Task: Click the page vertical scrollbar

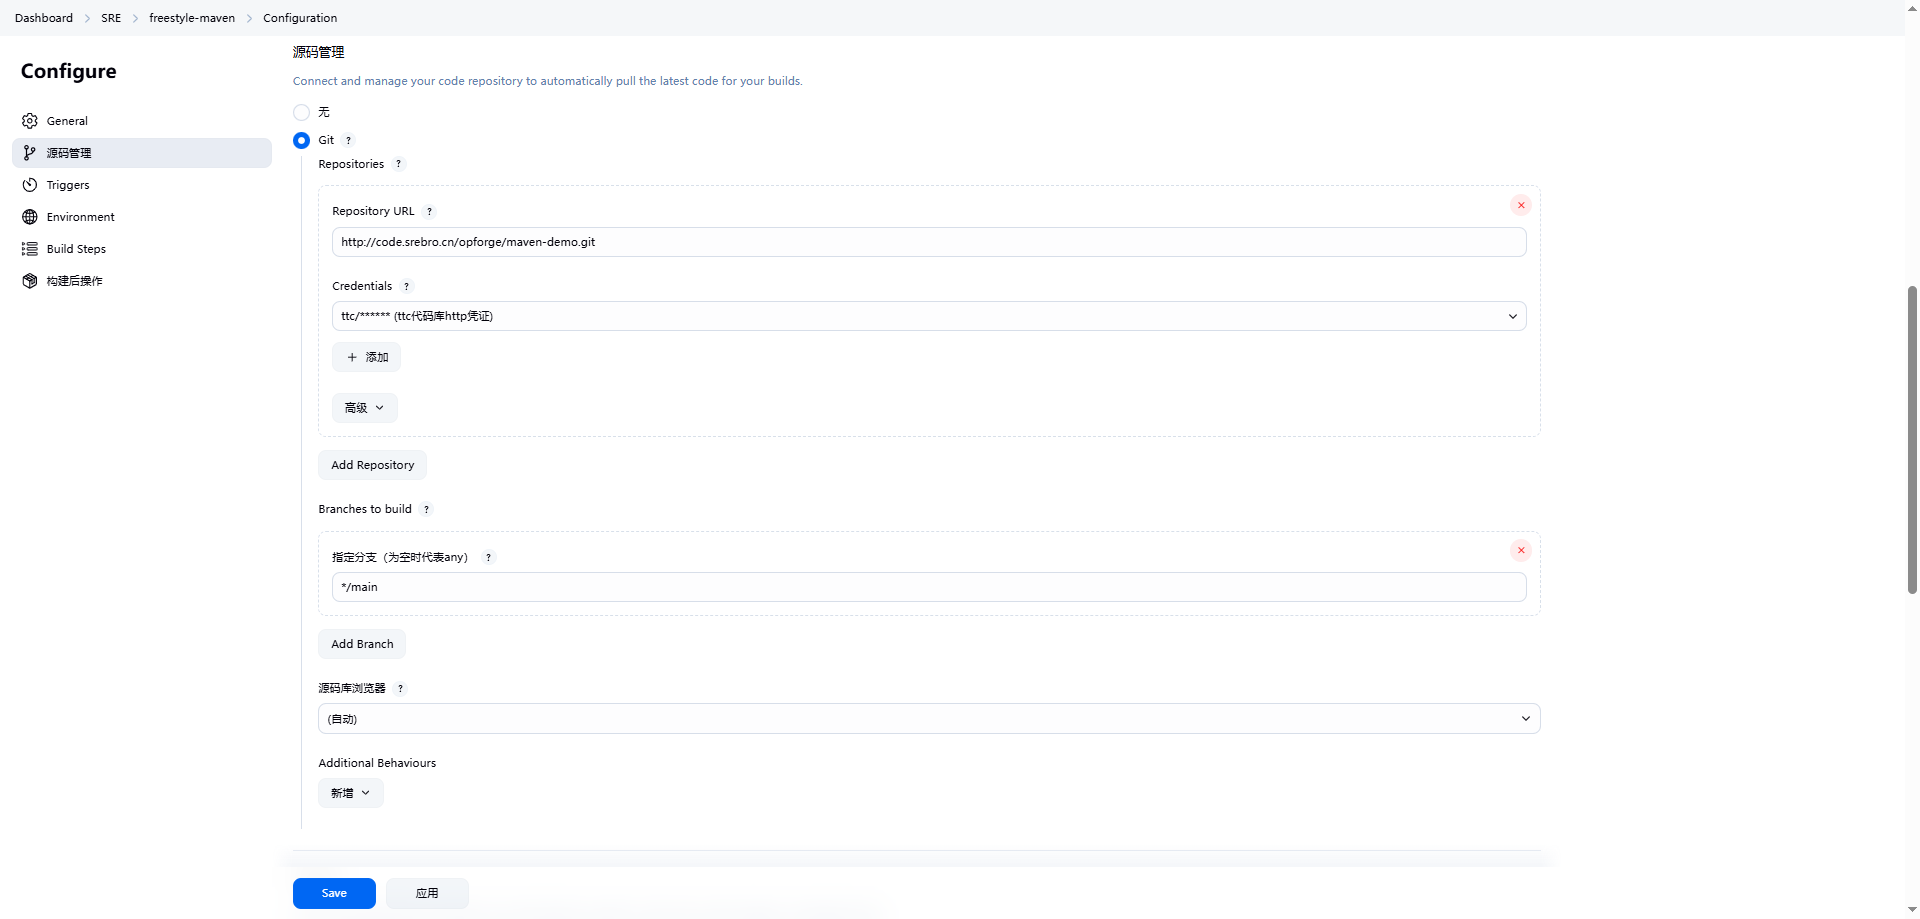Action: 1912,440
